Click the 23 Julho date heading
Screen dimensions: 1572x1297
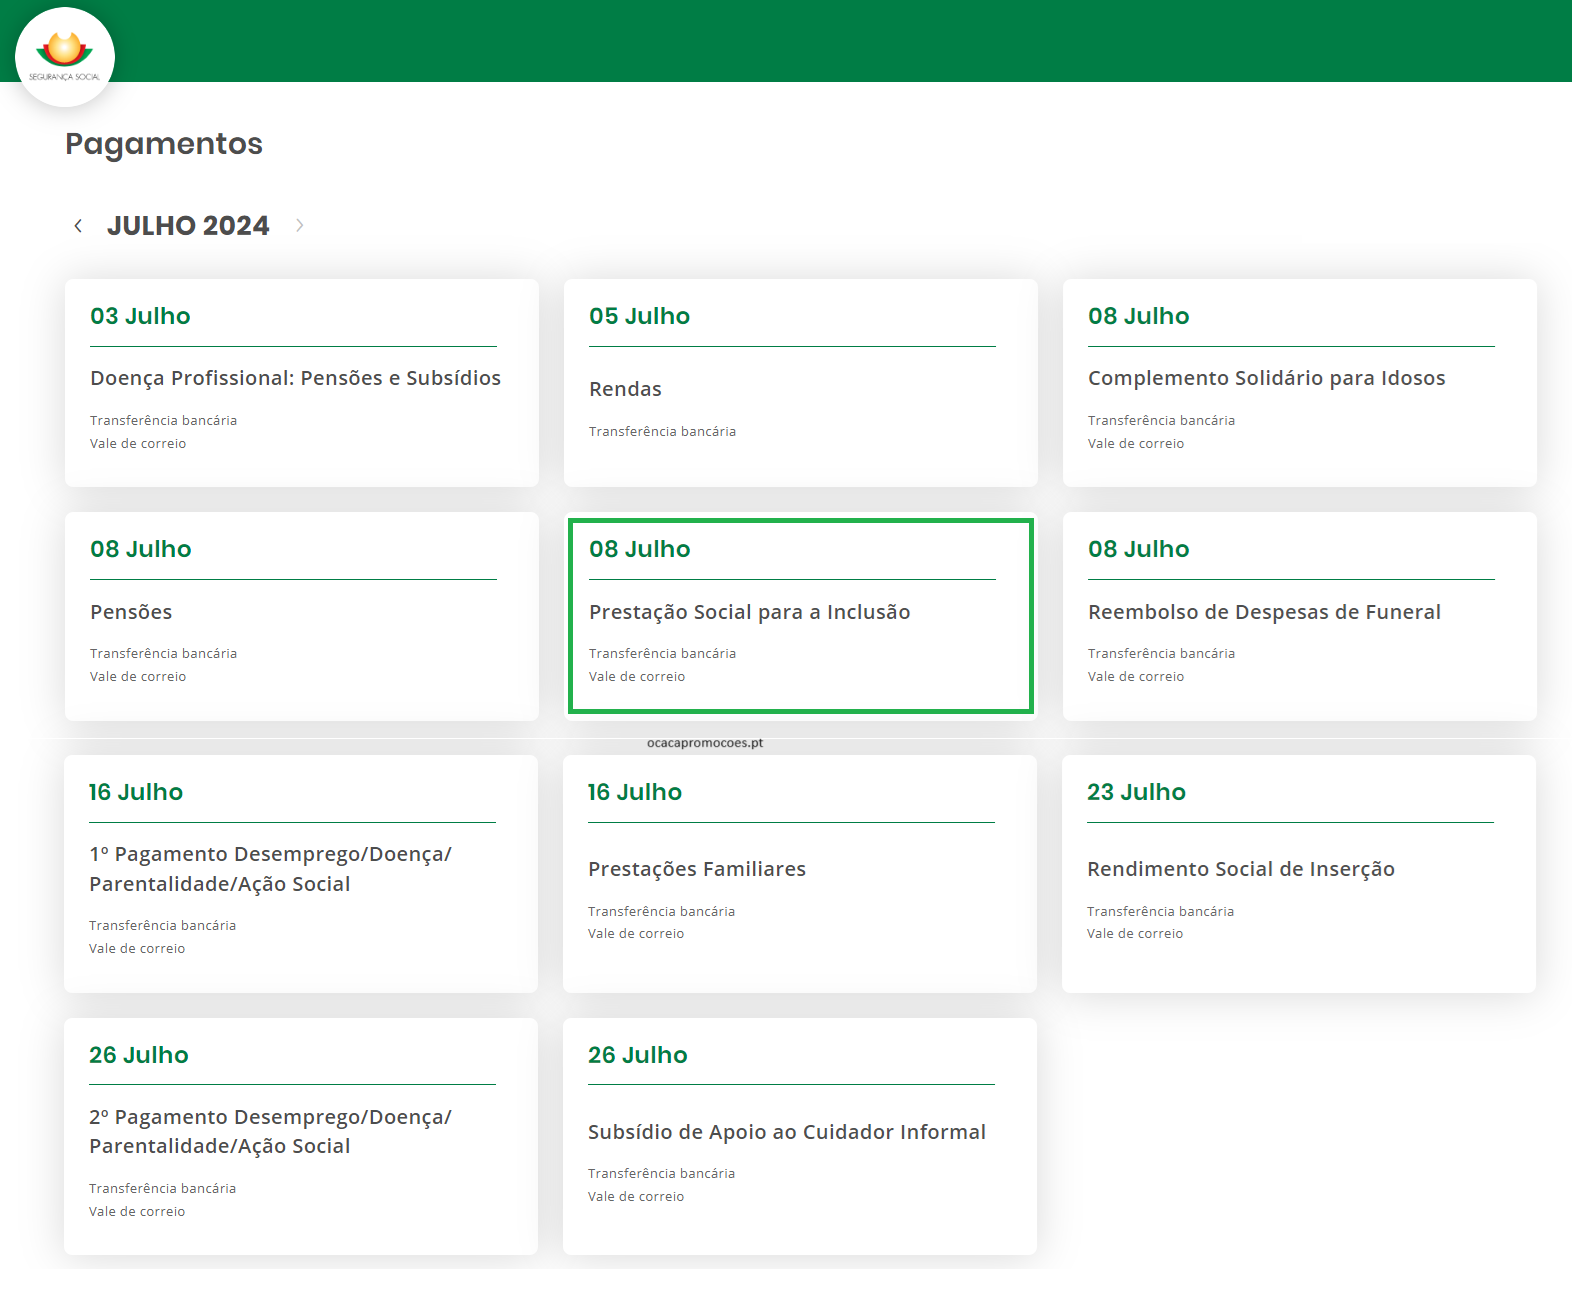[1136, 792]
